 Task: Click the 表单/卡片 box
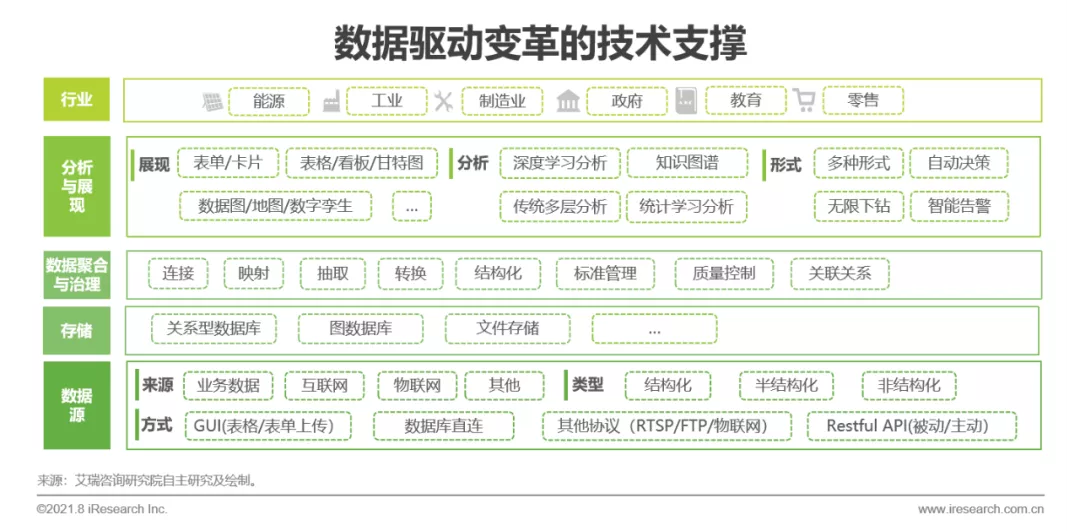tap(228, 163)
